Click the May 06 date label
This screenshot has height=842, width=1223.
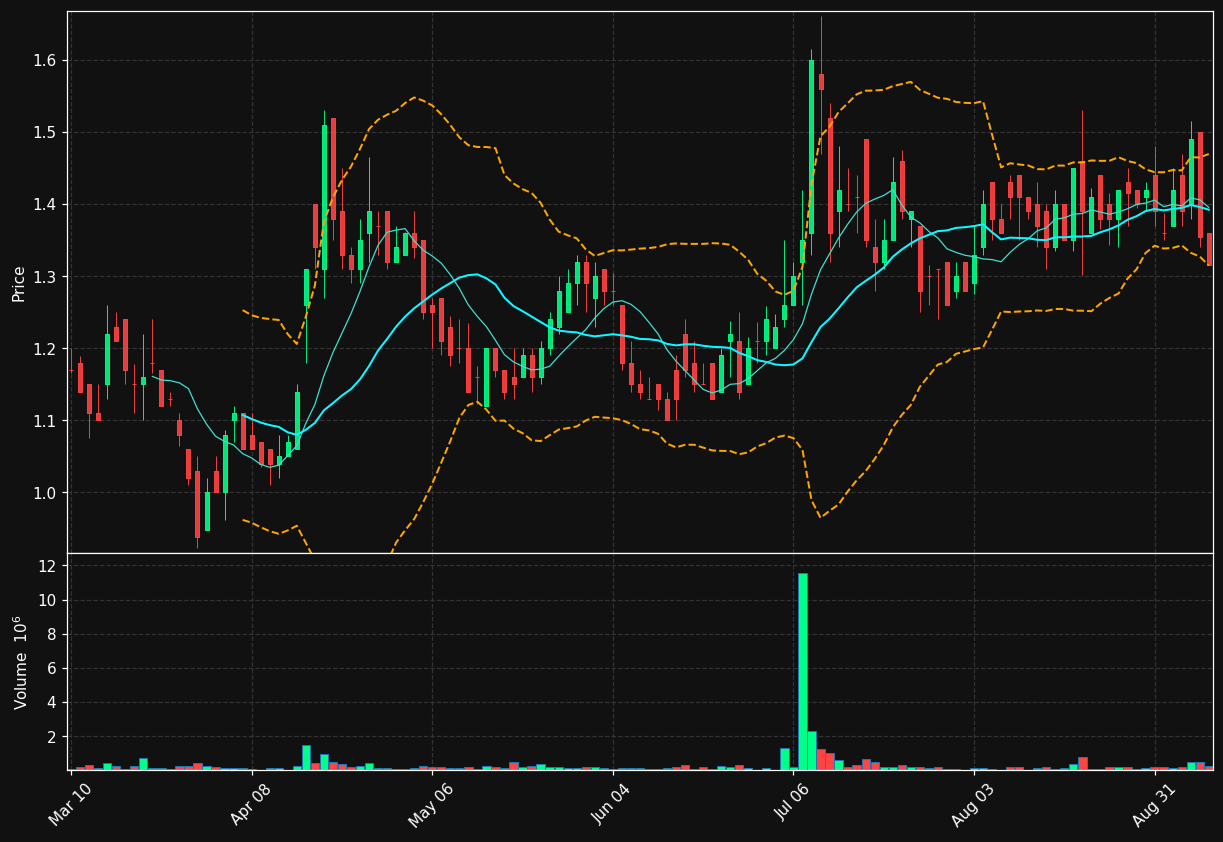pyautogui.click(x=431, y=804)
